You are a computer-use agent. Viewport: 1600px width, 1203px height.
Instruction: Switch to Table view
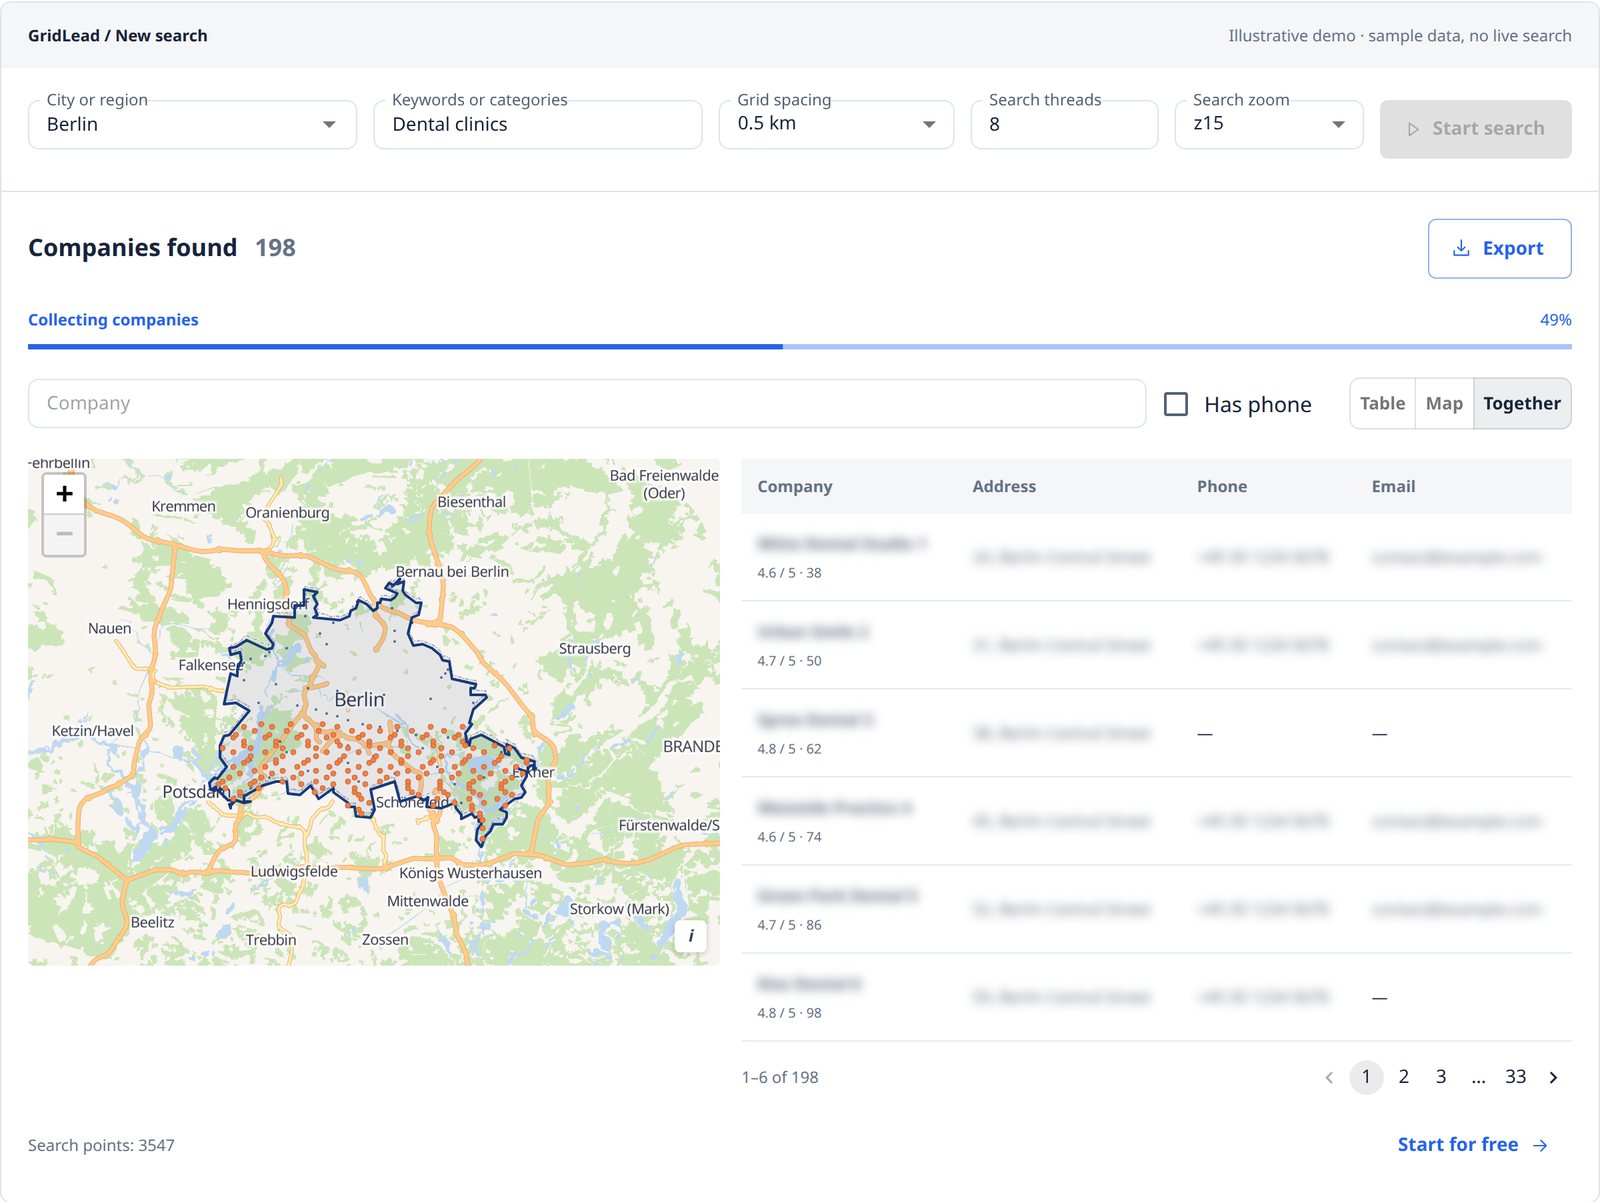tap(1382, 404)
